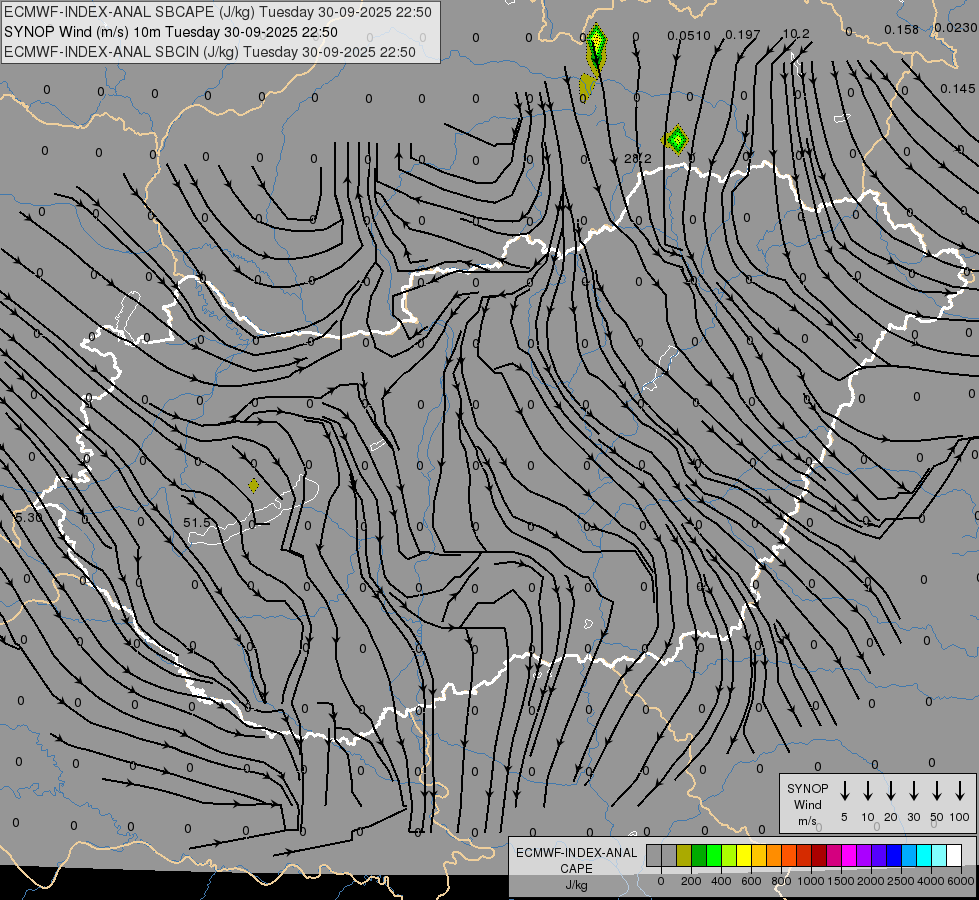
Task: Click the olive CAPE patch below the green blob
Action: [586, 86]
